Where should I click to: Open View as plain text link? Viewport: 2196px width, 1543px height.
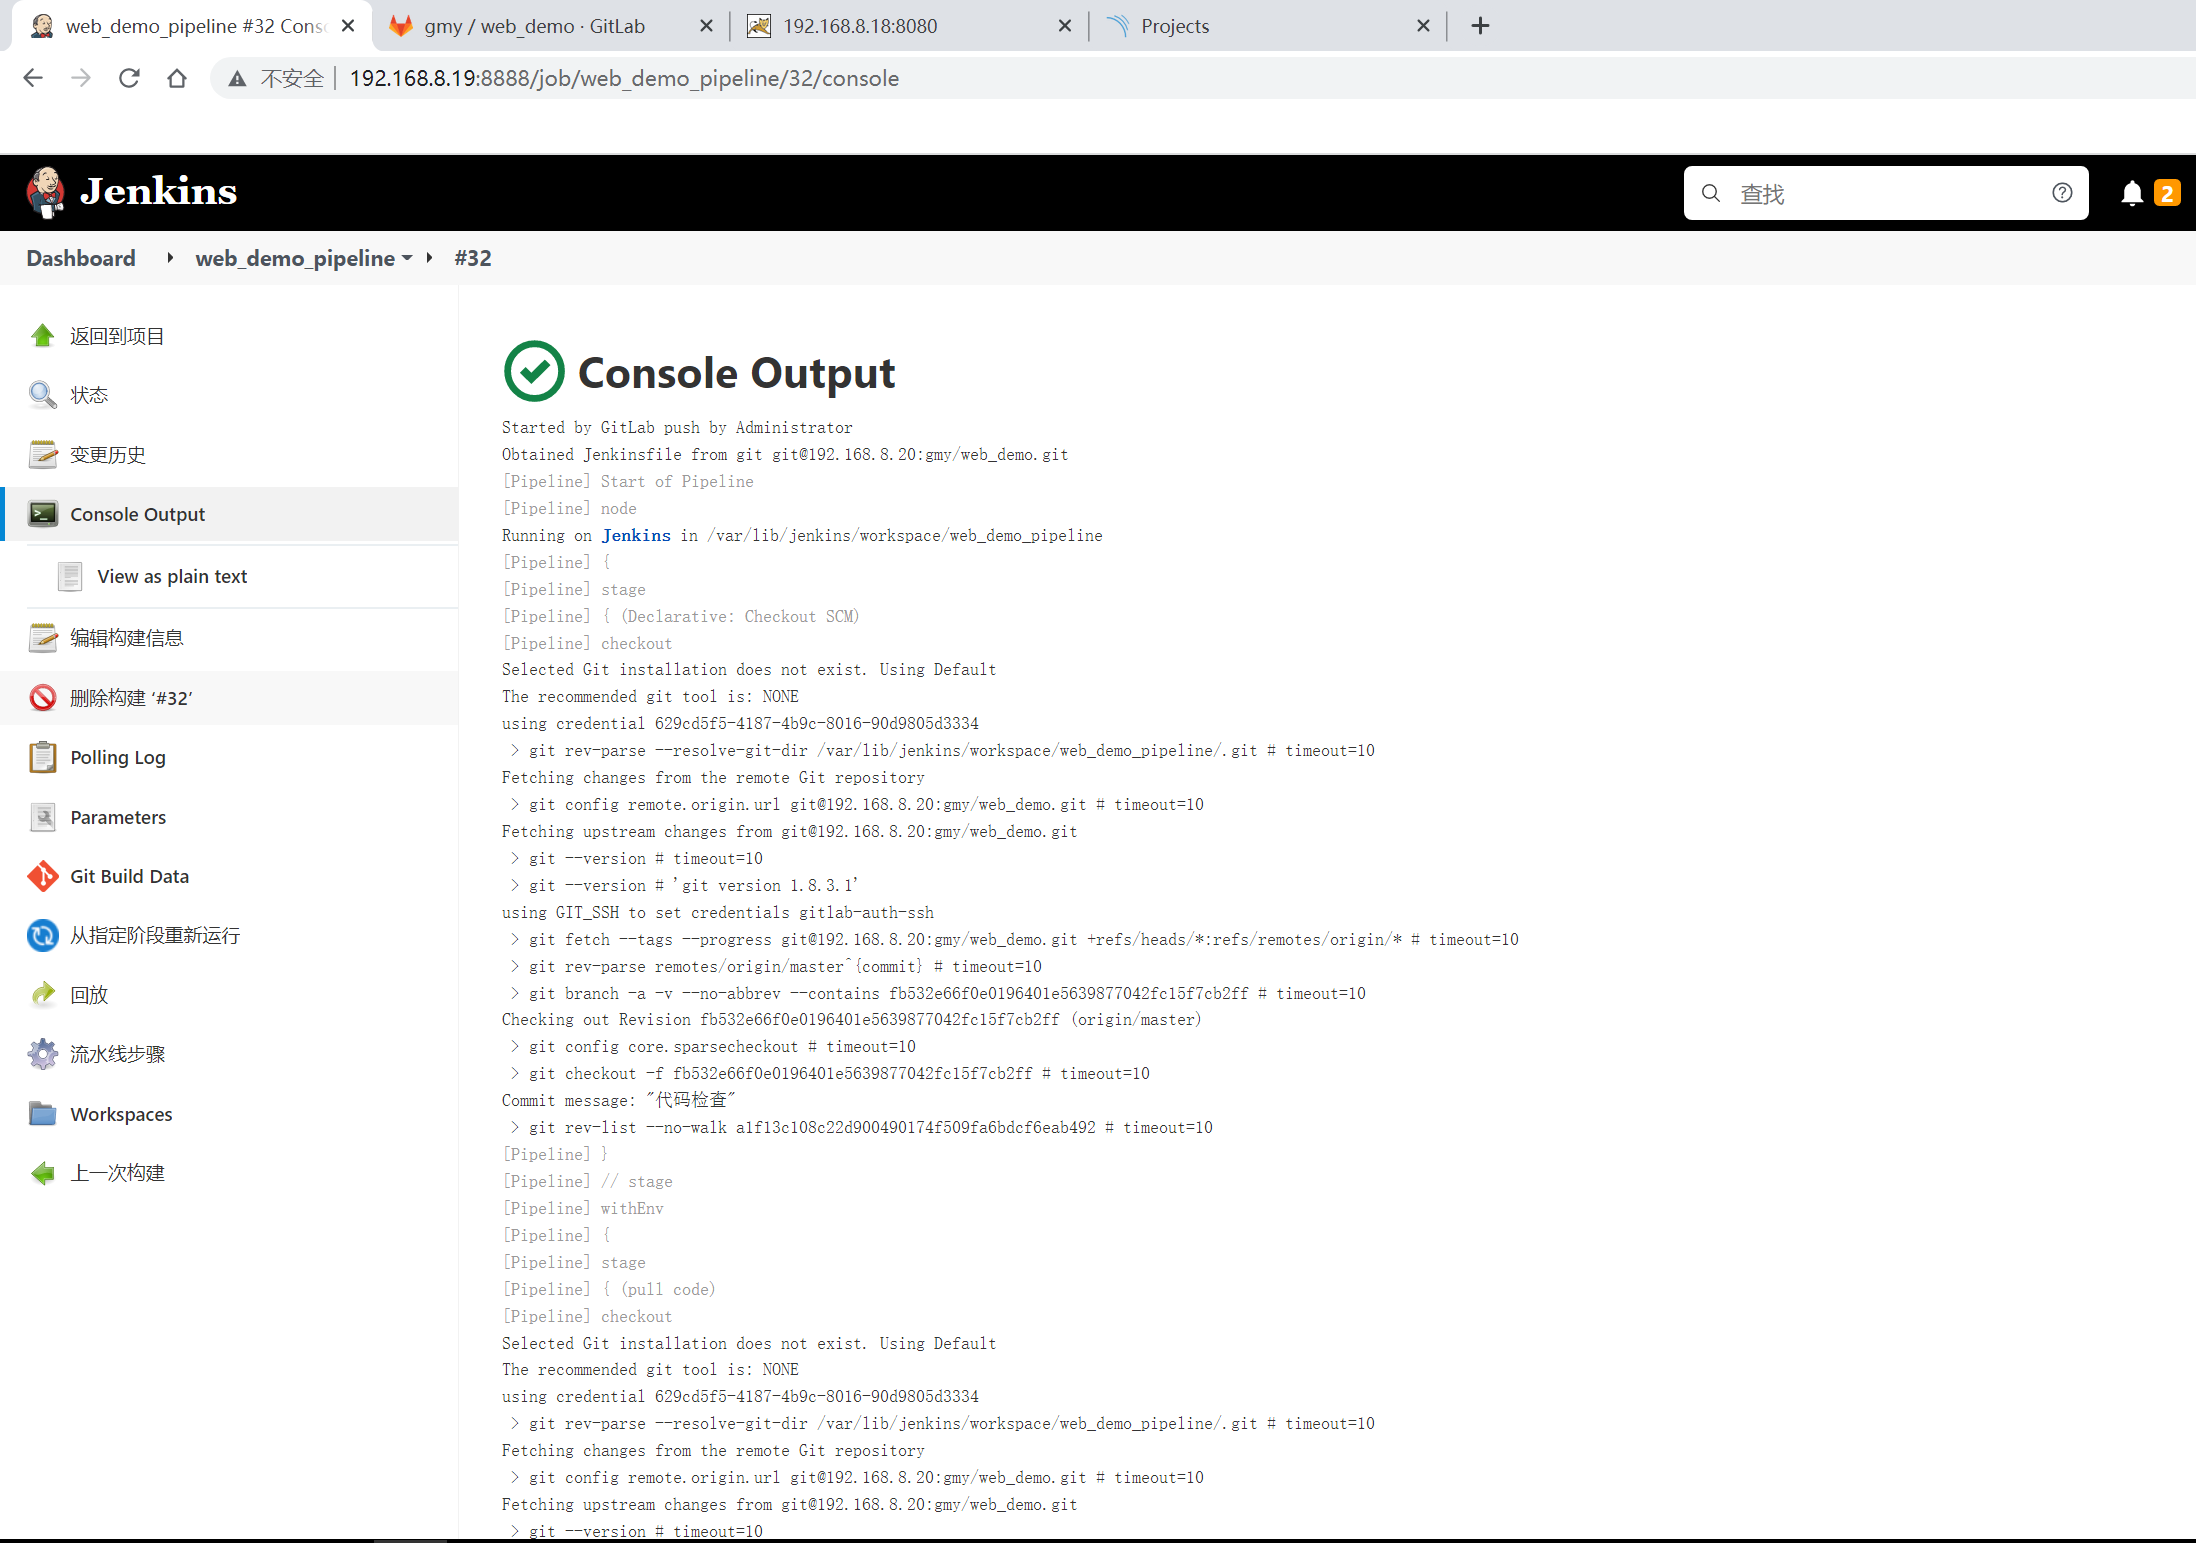pyautogui.click(x=172, y=576)
